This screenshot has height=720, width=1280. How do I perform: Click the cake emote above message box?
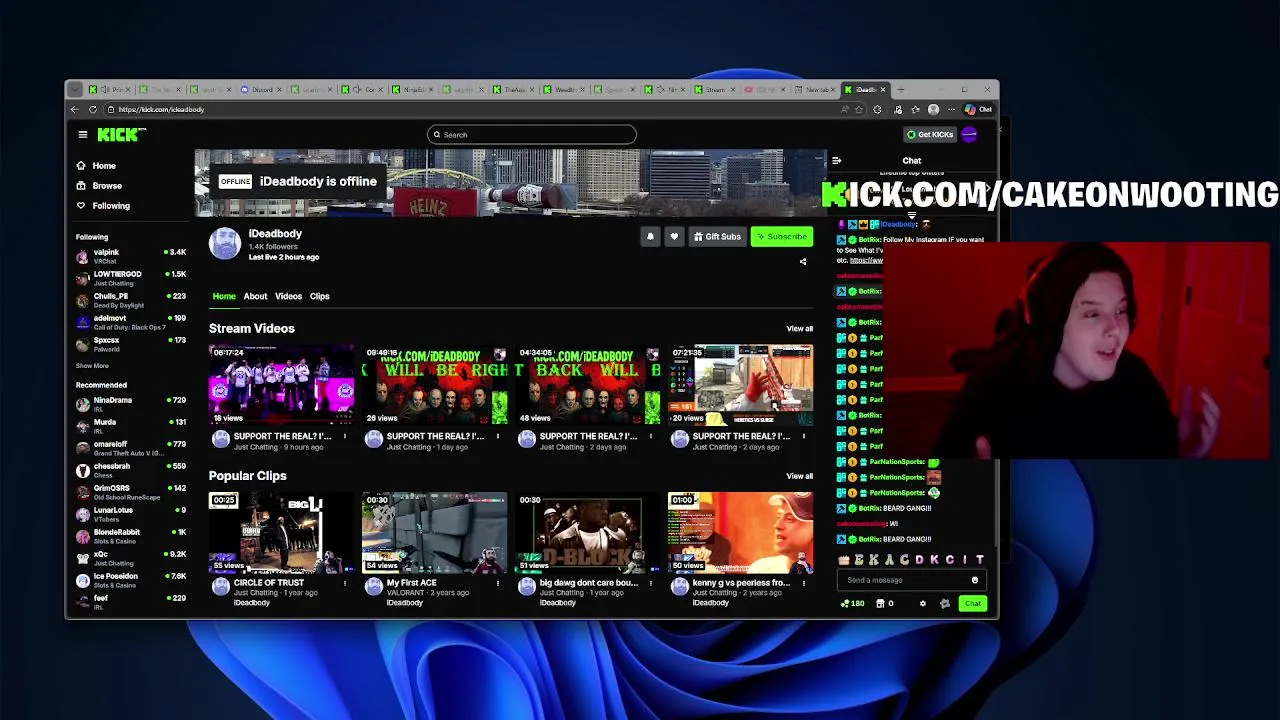coord(844,560)
